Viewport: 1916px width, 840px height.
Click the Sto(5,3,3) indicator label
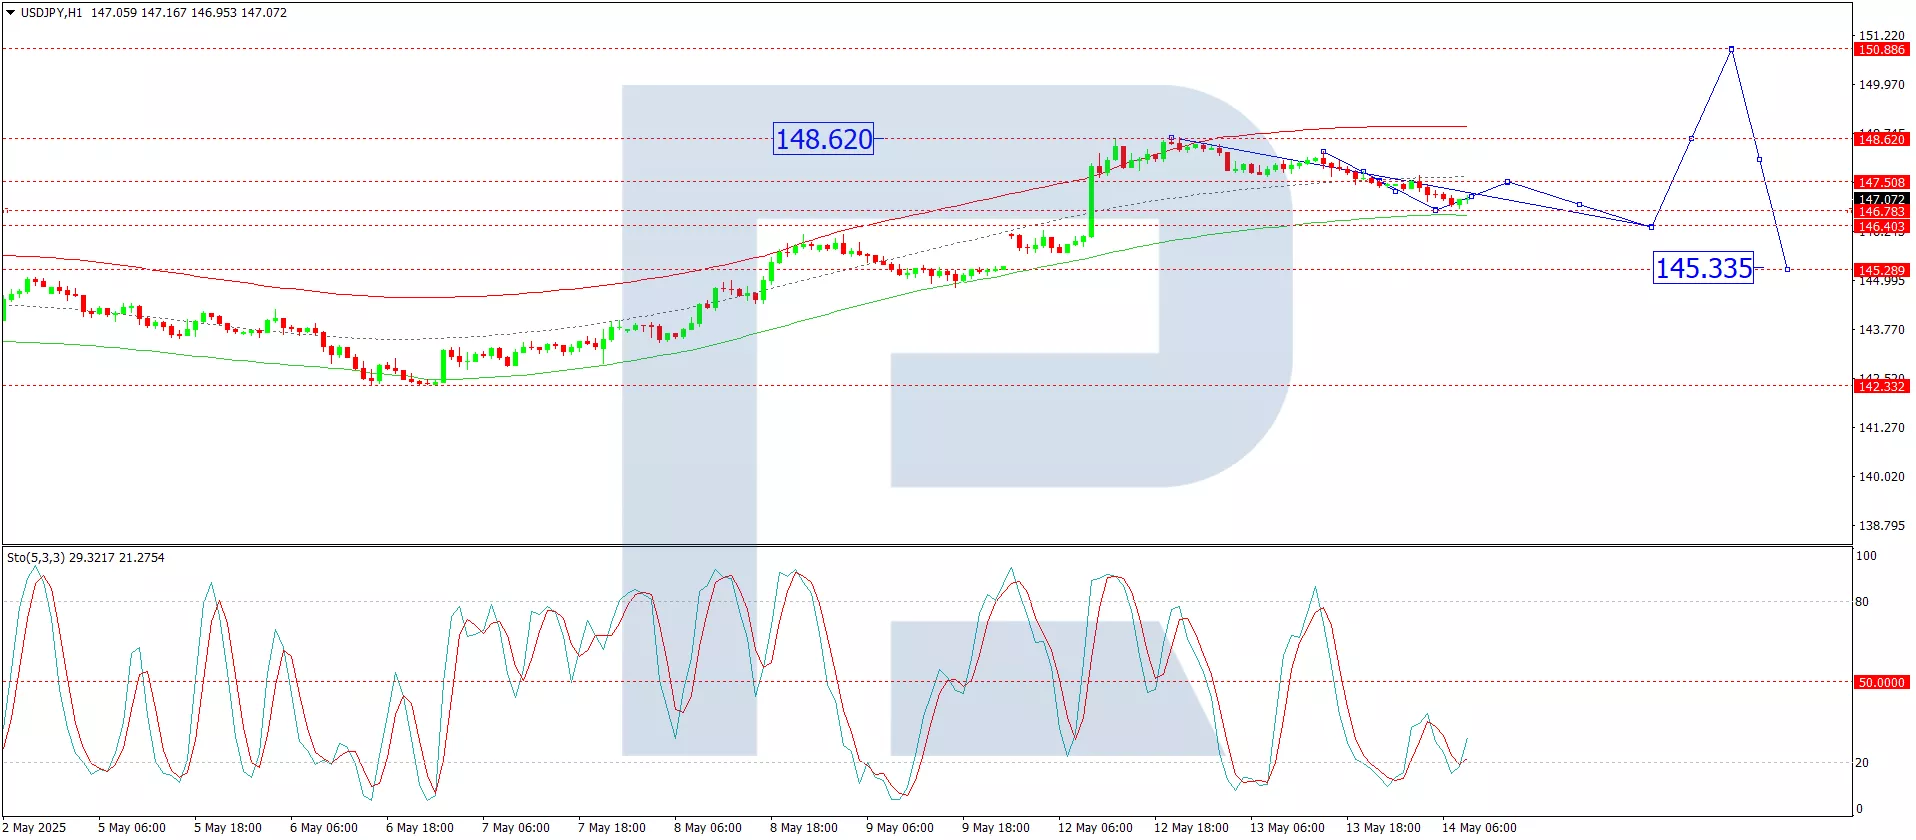coord(36,558)
